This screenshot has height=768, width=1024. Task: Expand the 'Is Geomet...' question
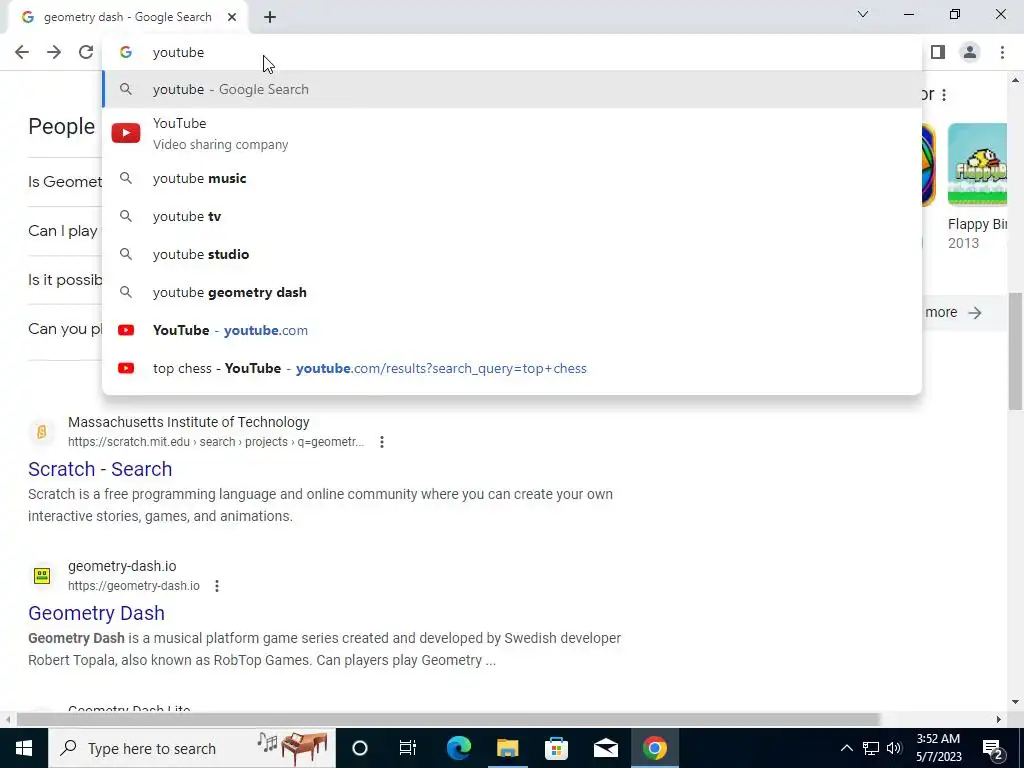[65, 182]
